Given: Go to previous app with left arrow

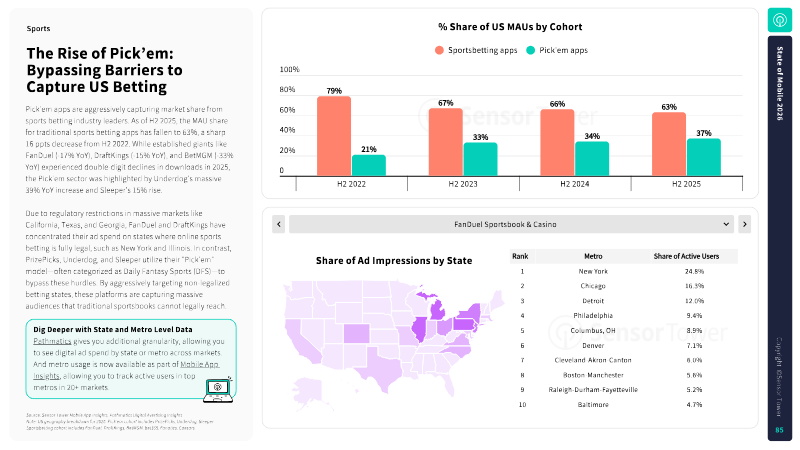Looking at the screenshot, I should click(x=279, y=224).
